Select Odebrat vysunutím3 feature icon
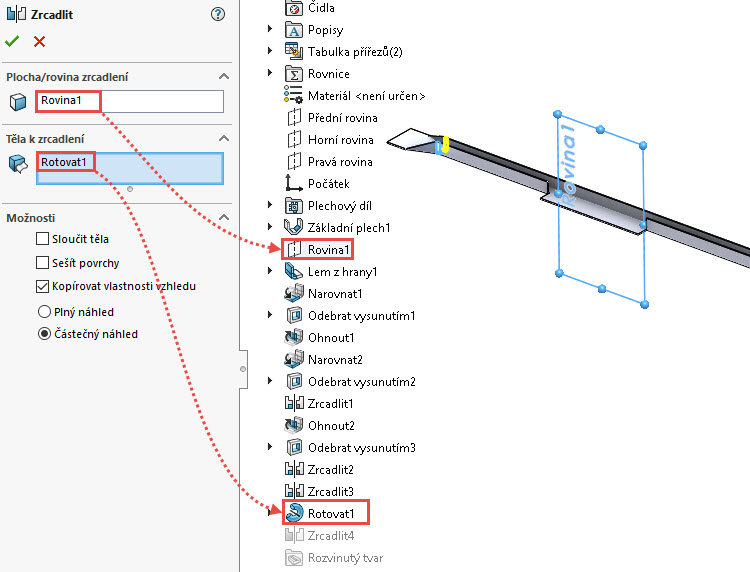Viewport: 750px width, 572px height. pyautogui.click(x=295, y=448)
